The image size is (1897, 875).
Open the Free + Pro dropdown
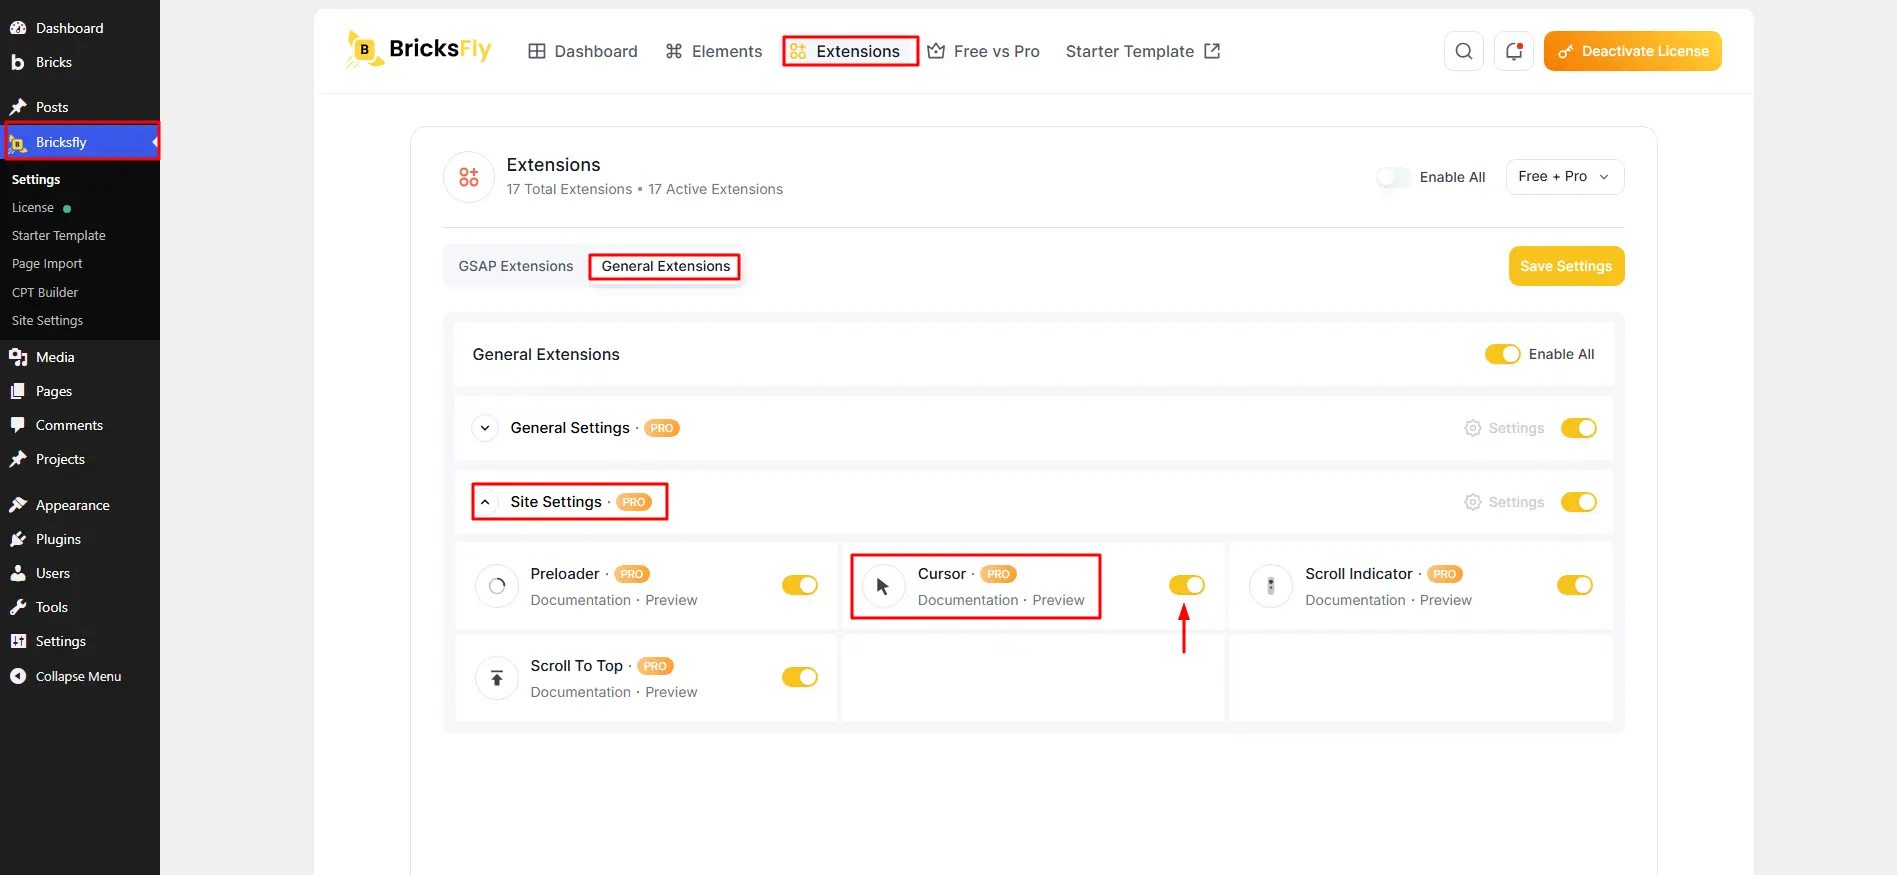point(1565,177)
